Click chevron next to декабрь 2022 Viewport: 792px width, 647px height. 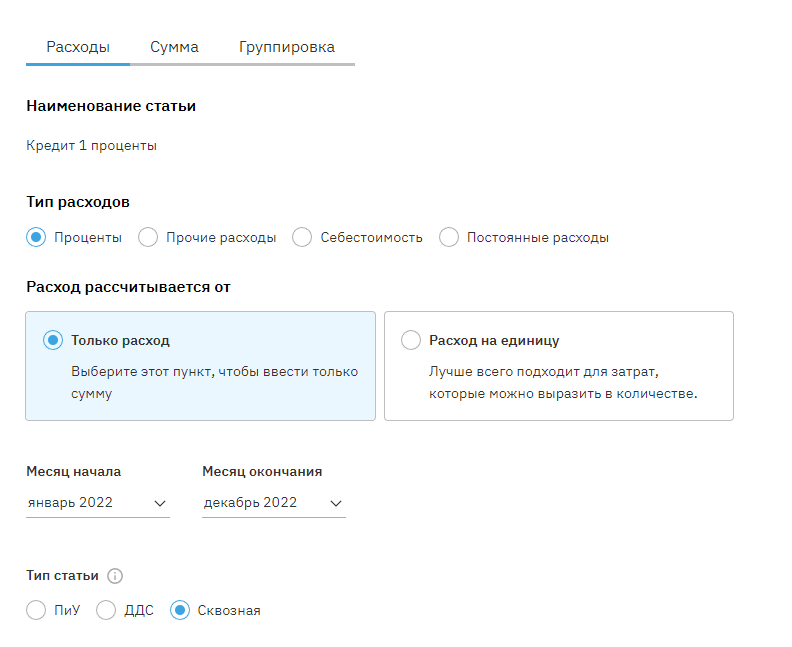[336, 503]
